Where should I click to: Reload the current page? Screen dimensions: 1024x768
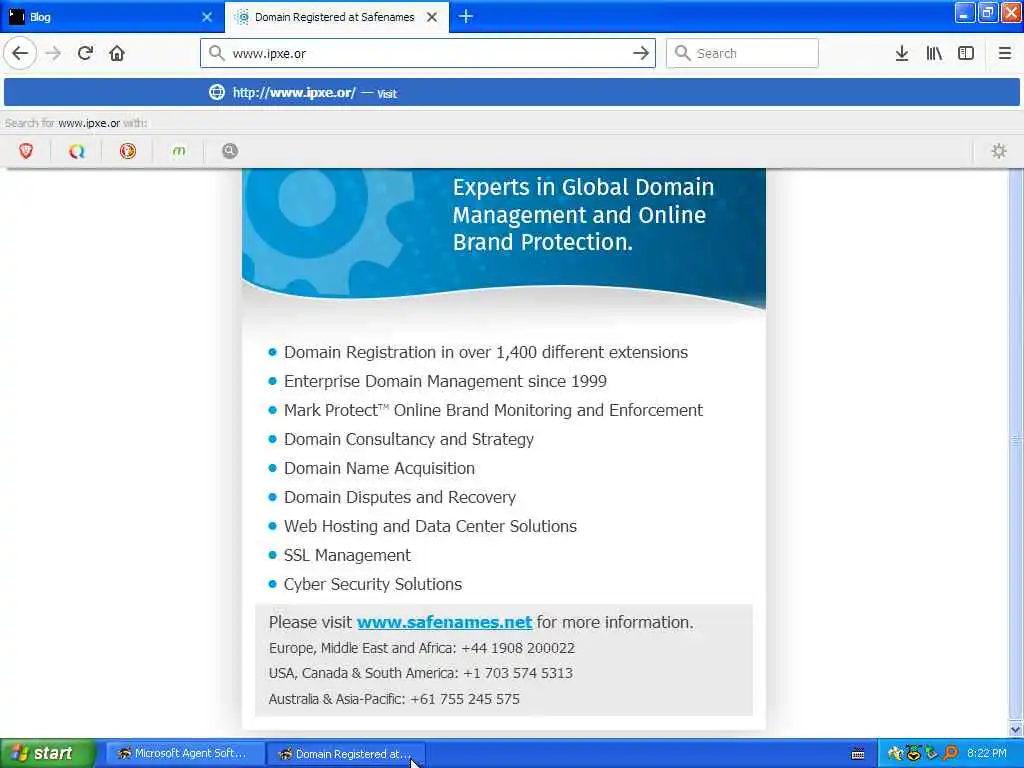85,54
